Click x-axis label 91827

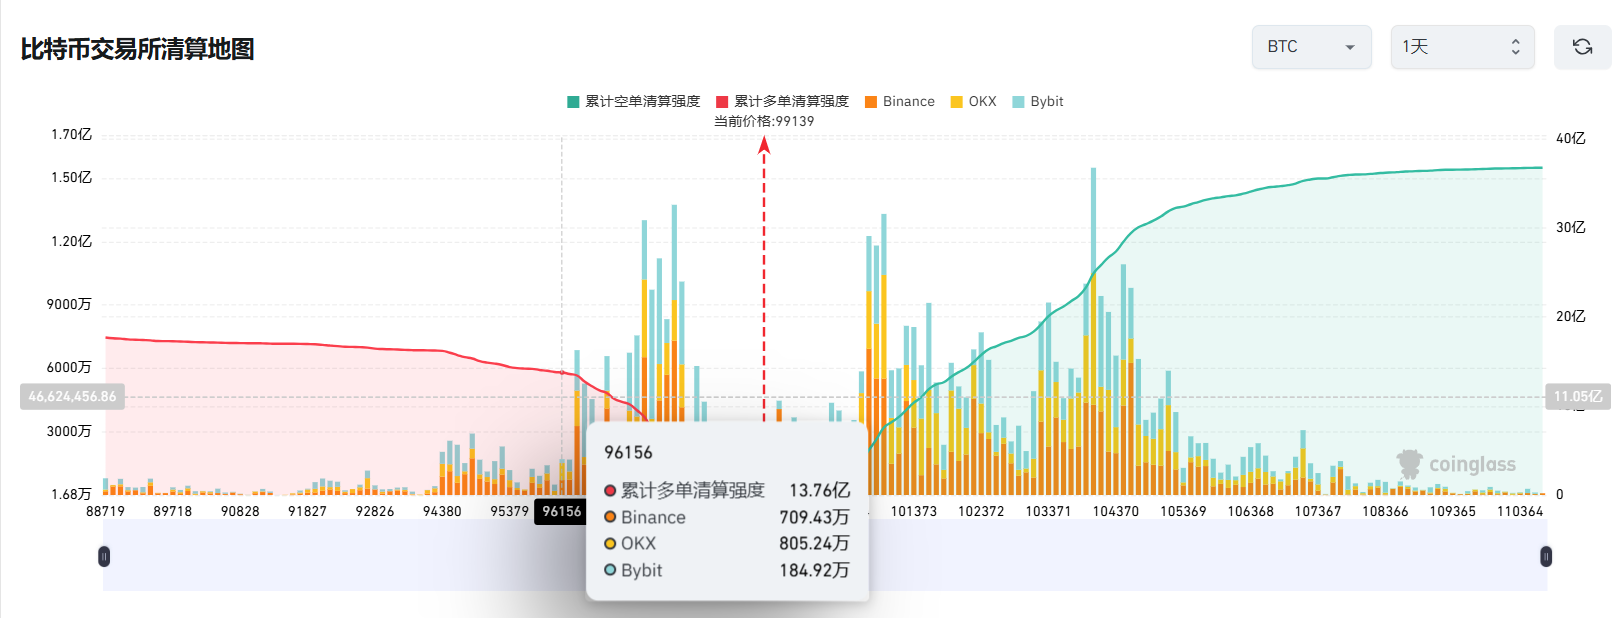tap(307, 511)
